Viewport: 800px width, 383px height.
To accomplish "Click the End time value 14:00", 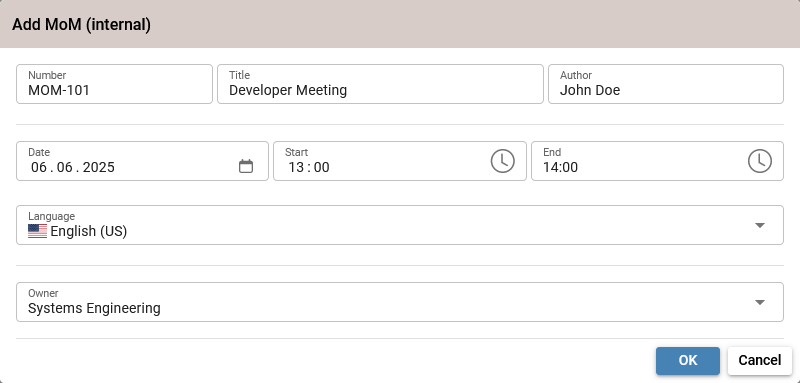I will tap(560, 167).
